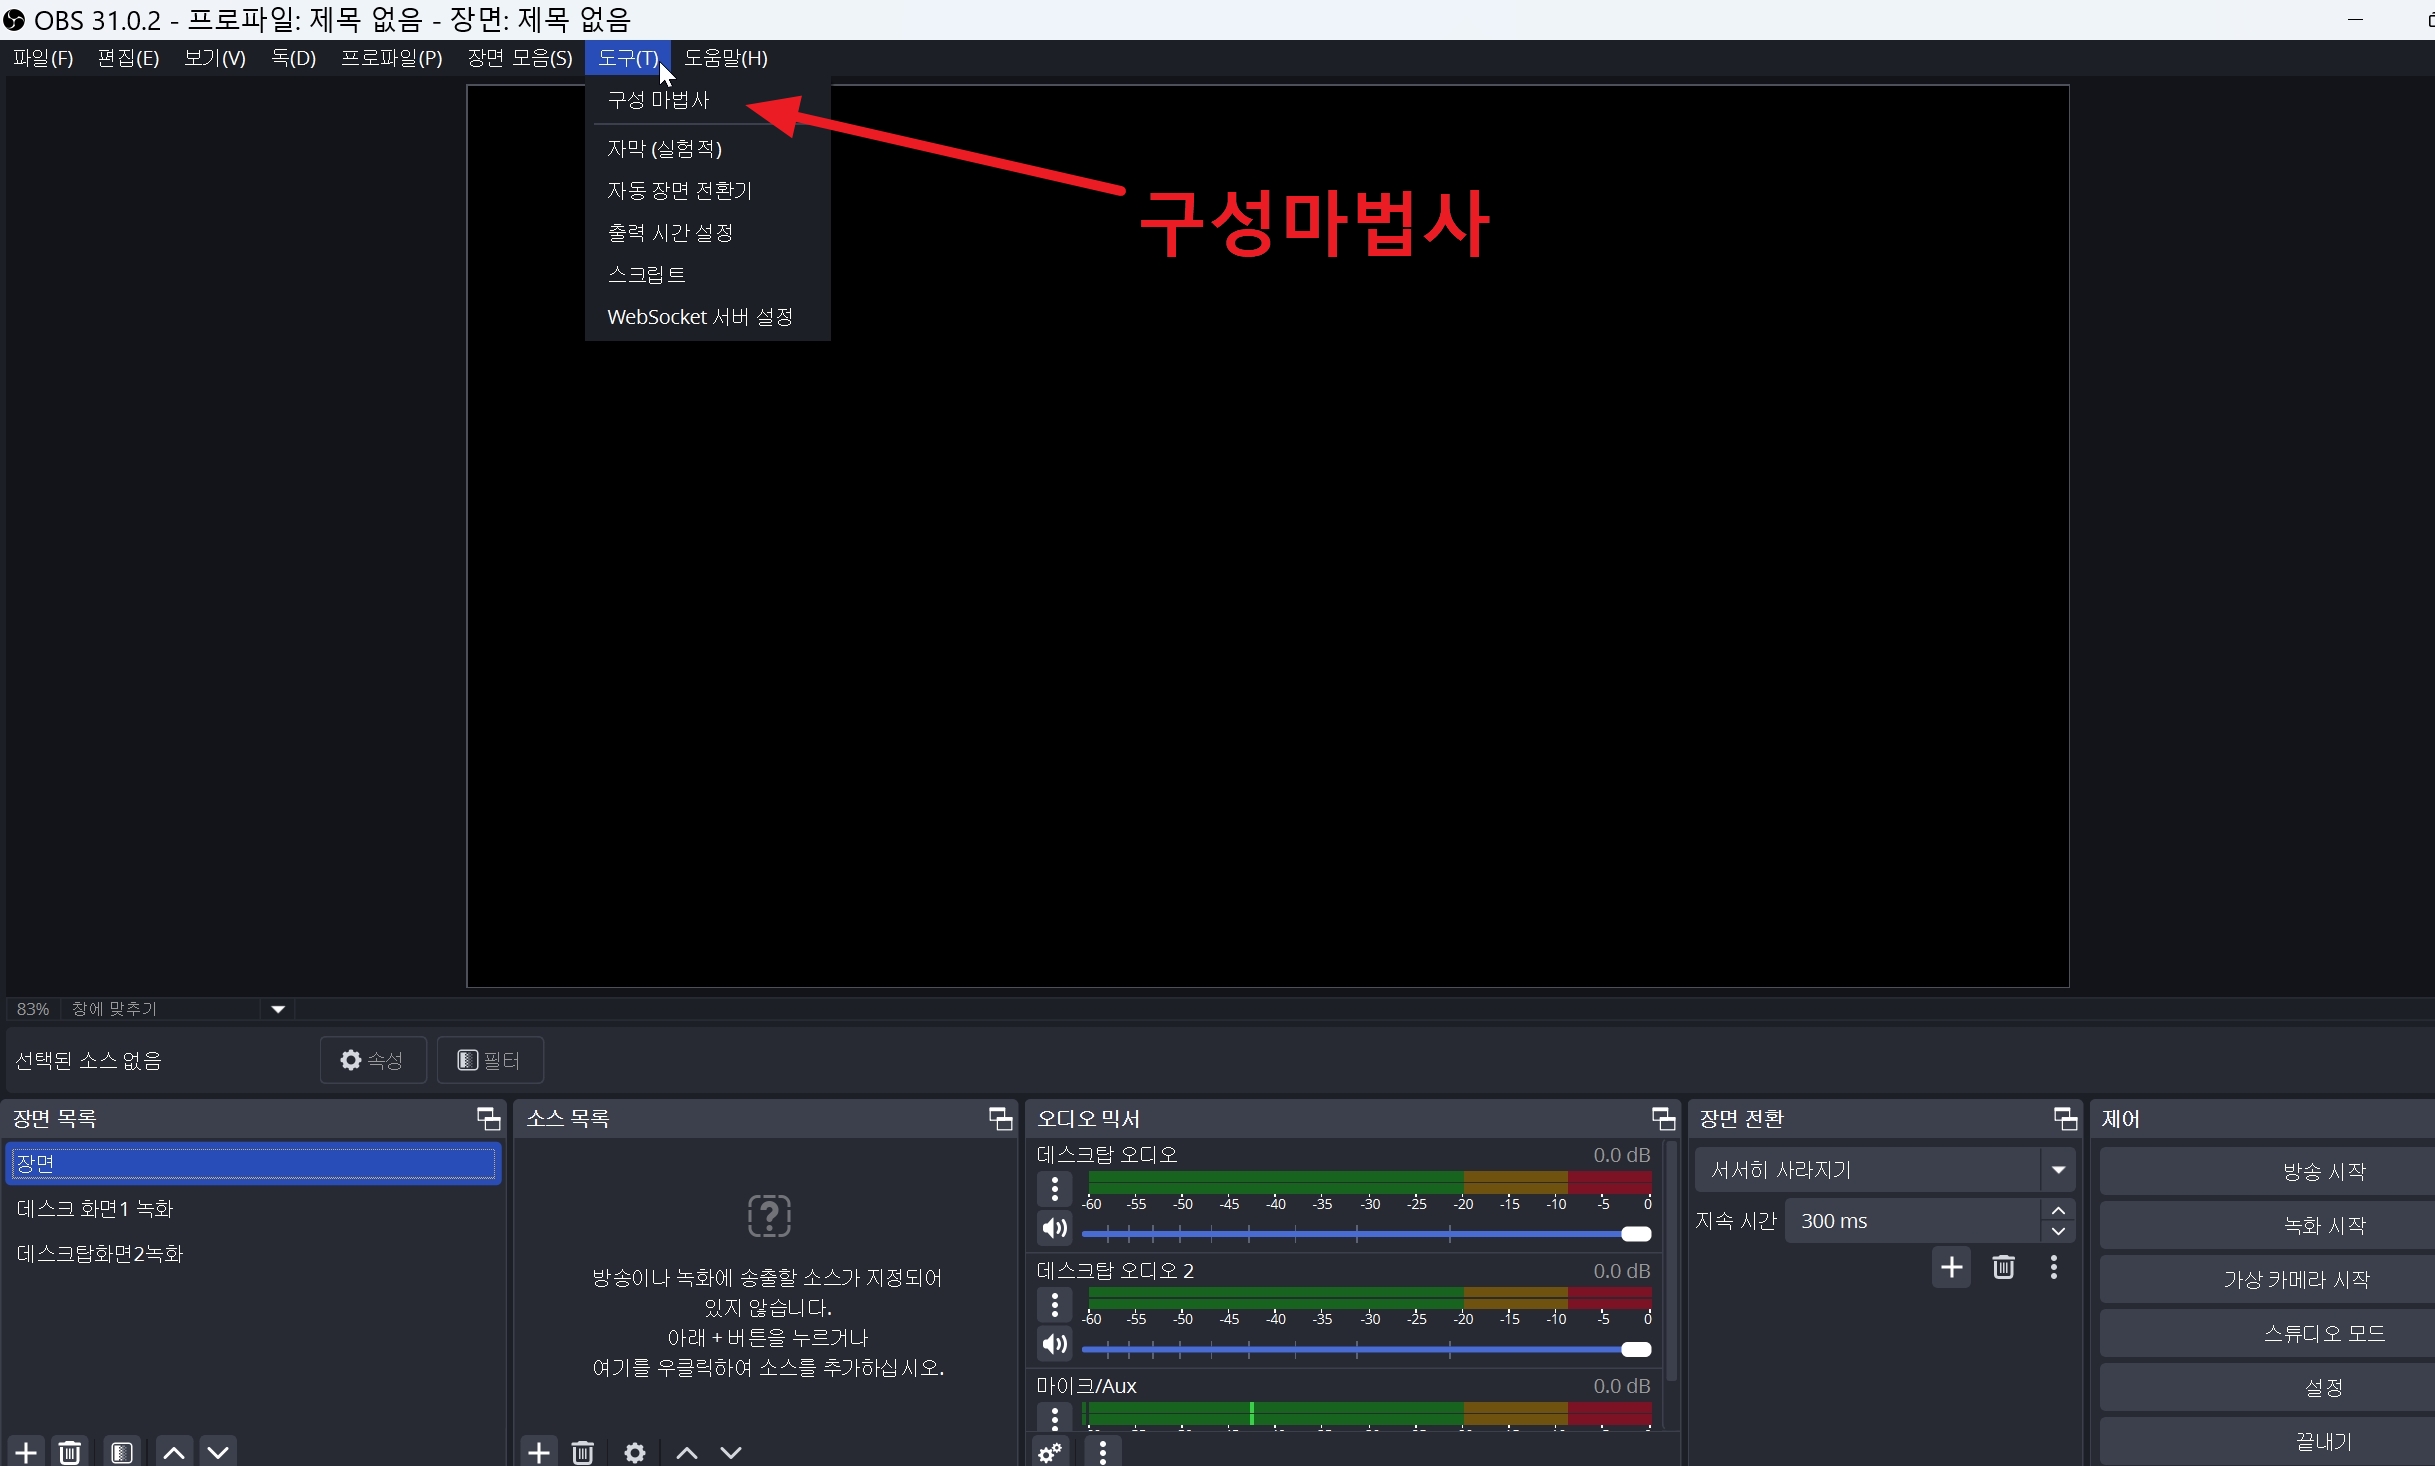Add a new source with the plus icon
Viewport: 2435px width, 1466px height.
(539, 1452)
